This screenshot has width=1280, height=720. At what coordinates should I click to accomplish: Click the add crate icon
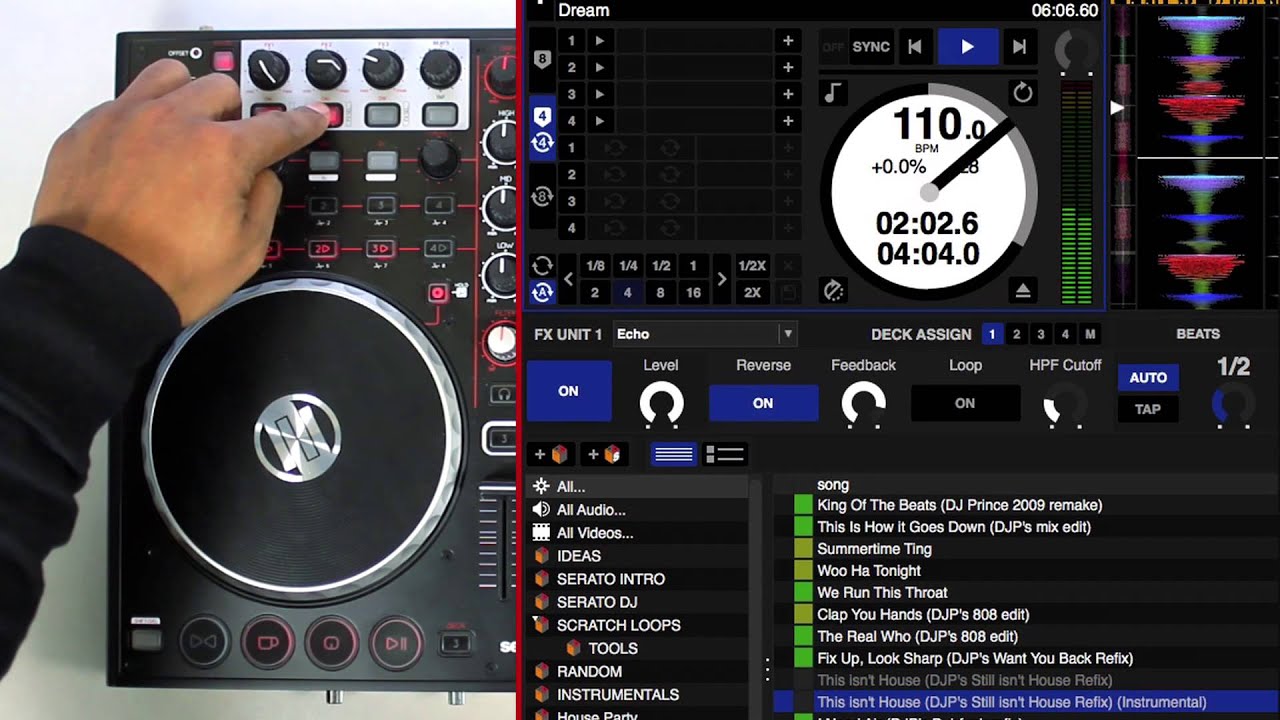[551, 455]
